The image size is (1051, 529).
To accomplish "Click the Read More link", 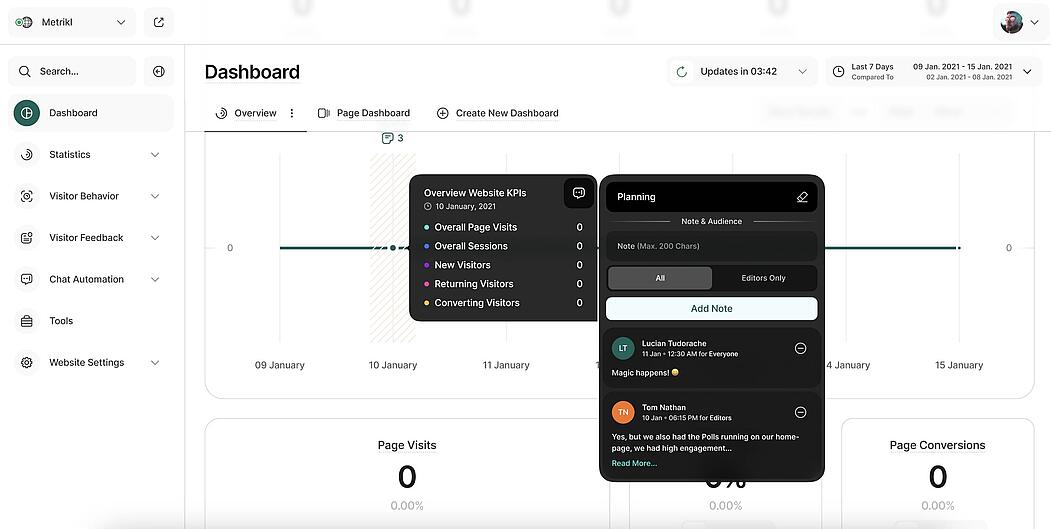I will (x=634, y=463).
